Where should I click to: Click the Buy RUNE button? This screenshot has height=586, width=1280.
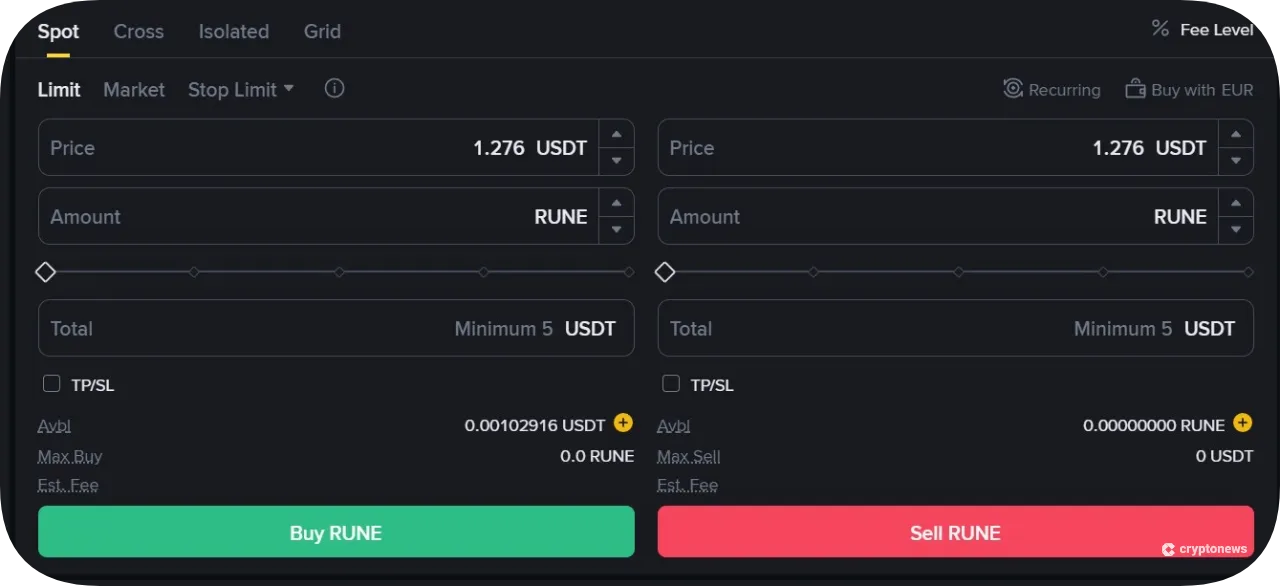point(336,531)
